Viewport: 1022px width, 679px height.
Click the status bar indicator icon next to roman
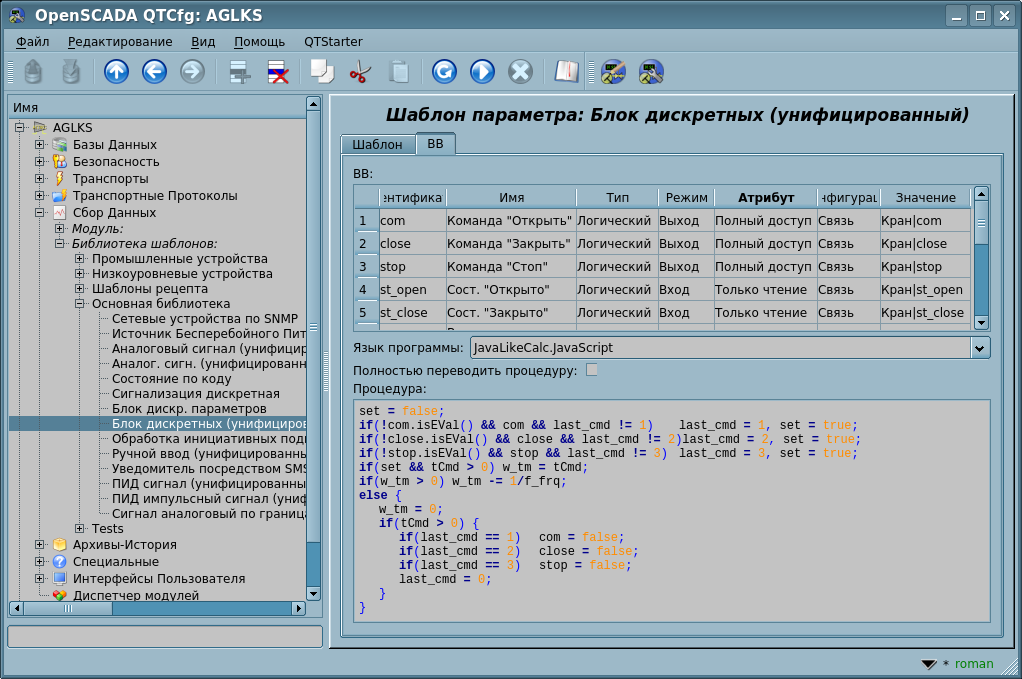tap(929, 664)
